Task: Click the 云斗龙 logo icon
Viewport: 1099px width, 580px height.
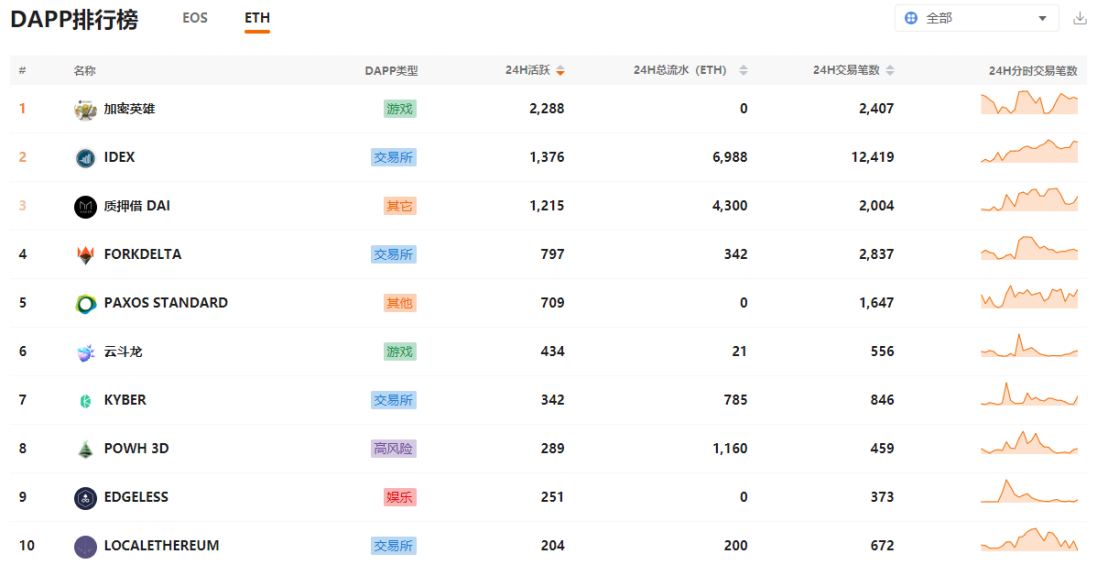Action: 86,352
